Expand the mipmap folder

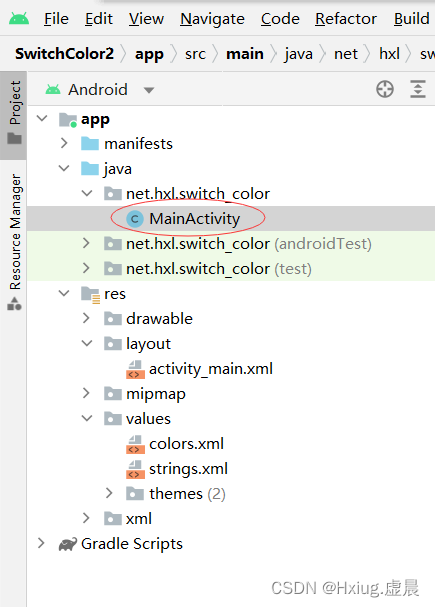87,393
